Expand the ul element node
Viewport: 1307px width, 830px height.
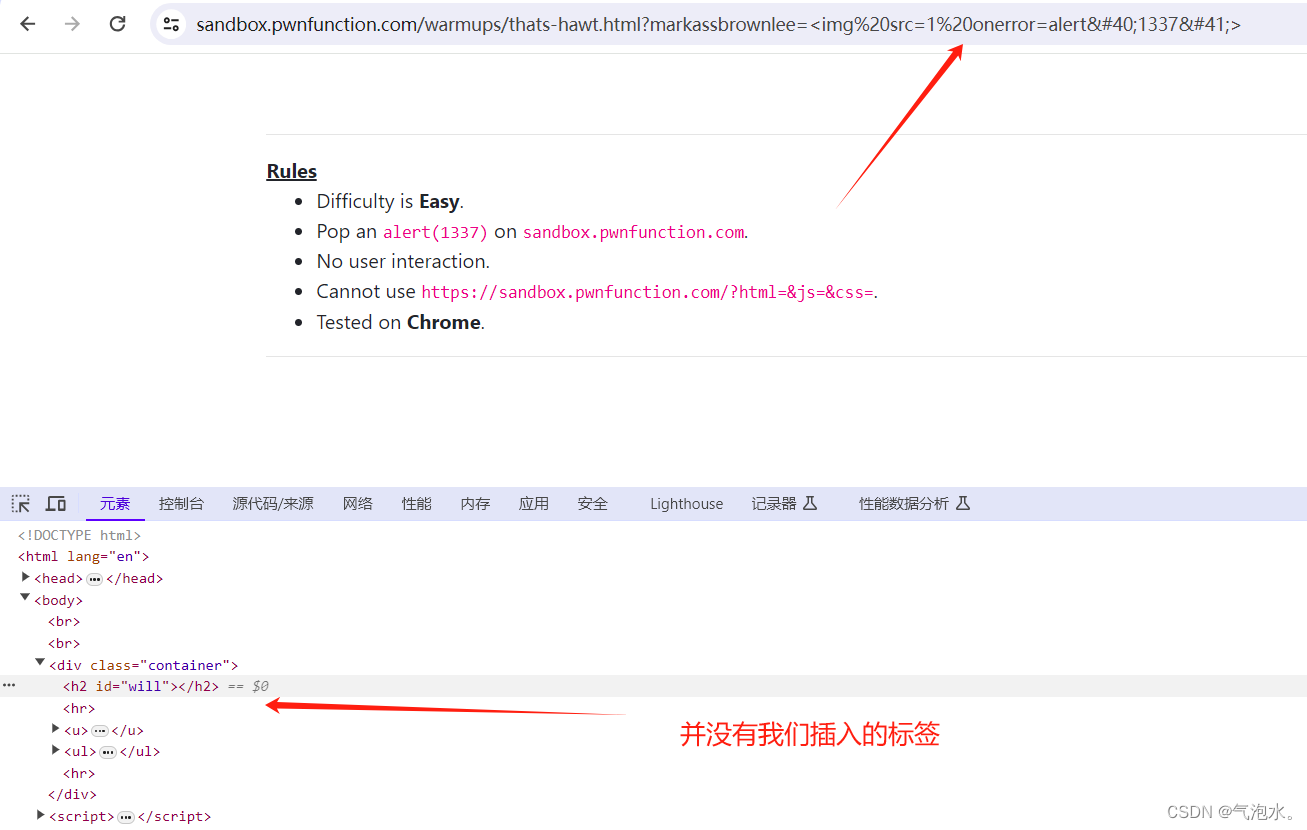[x=56, y=749]
